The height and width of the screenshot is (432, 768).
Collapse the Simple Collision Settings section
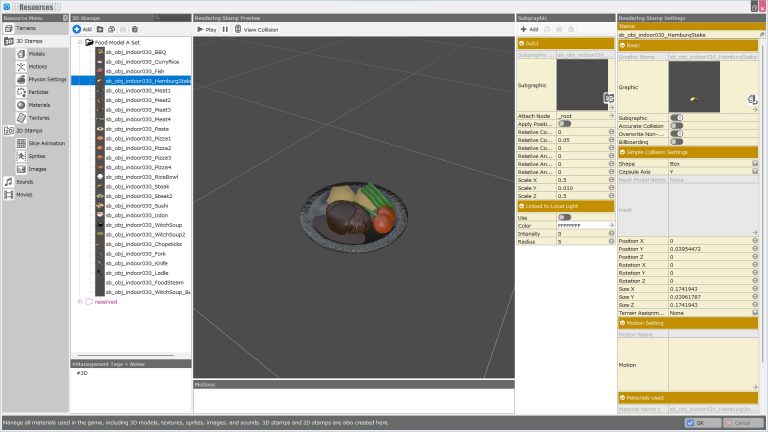(622, 152)
